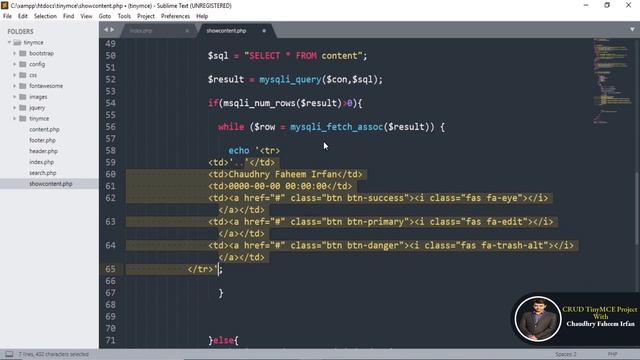This screenshot has width=640, height=360.
Task: Click the 'Chaudhry Faheem Irfan' table cell text
Action: coord(282,174)
